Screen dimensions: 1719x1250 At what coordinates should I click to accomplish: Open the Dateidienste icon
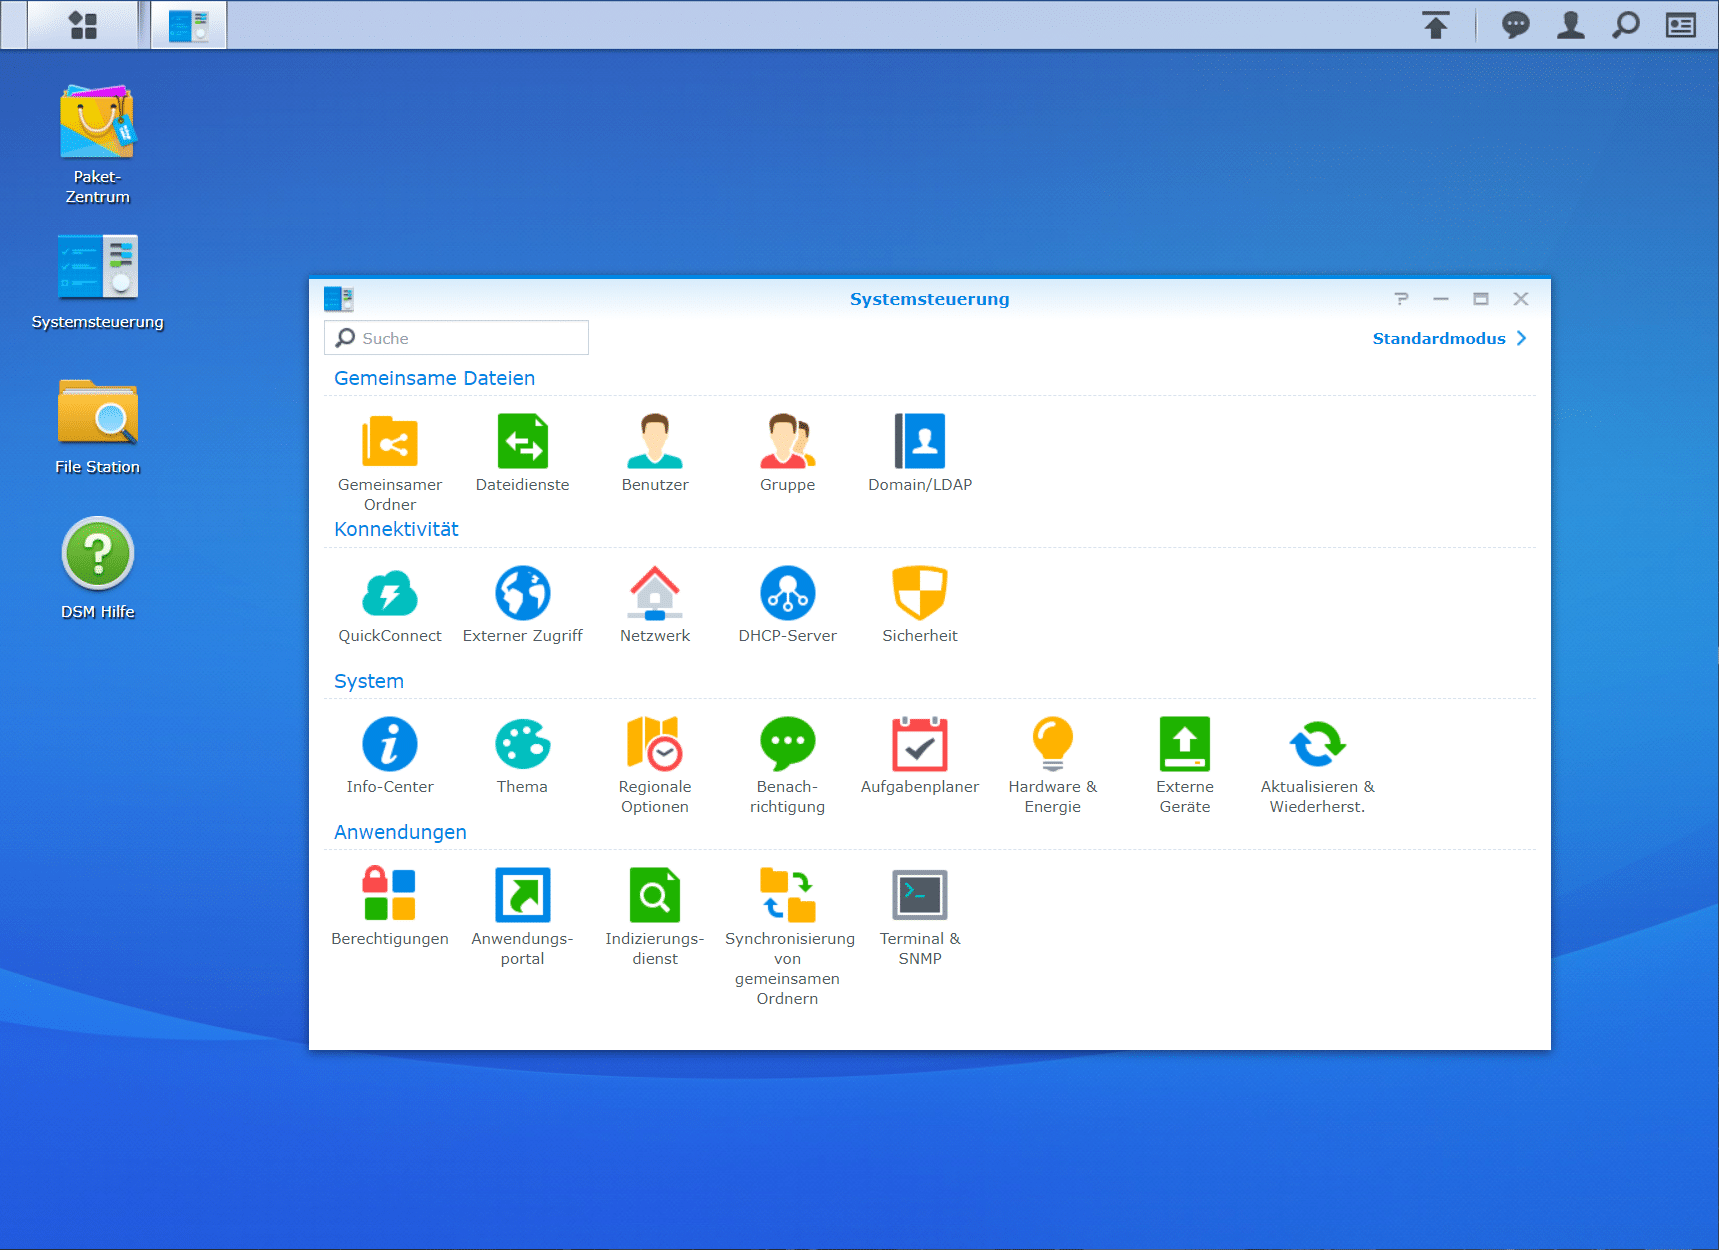tap(522, 442)
